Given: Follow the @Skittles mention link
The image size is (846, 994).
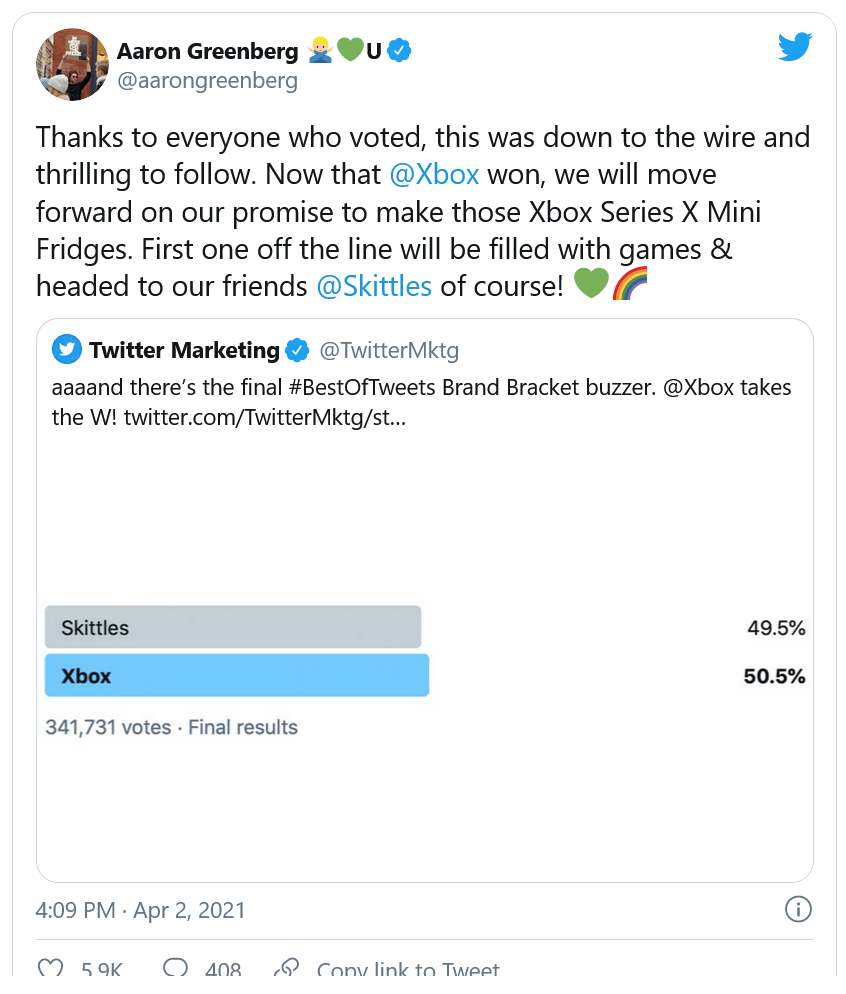Looking at the screenshot, I should click(x=374, y=286).
